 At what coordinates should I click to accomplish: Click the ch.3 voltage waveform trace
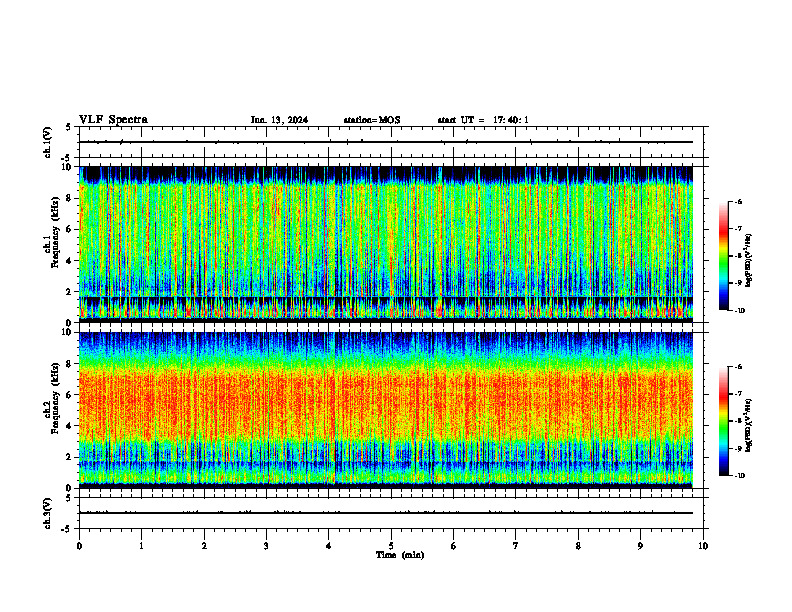386,513
